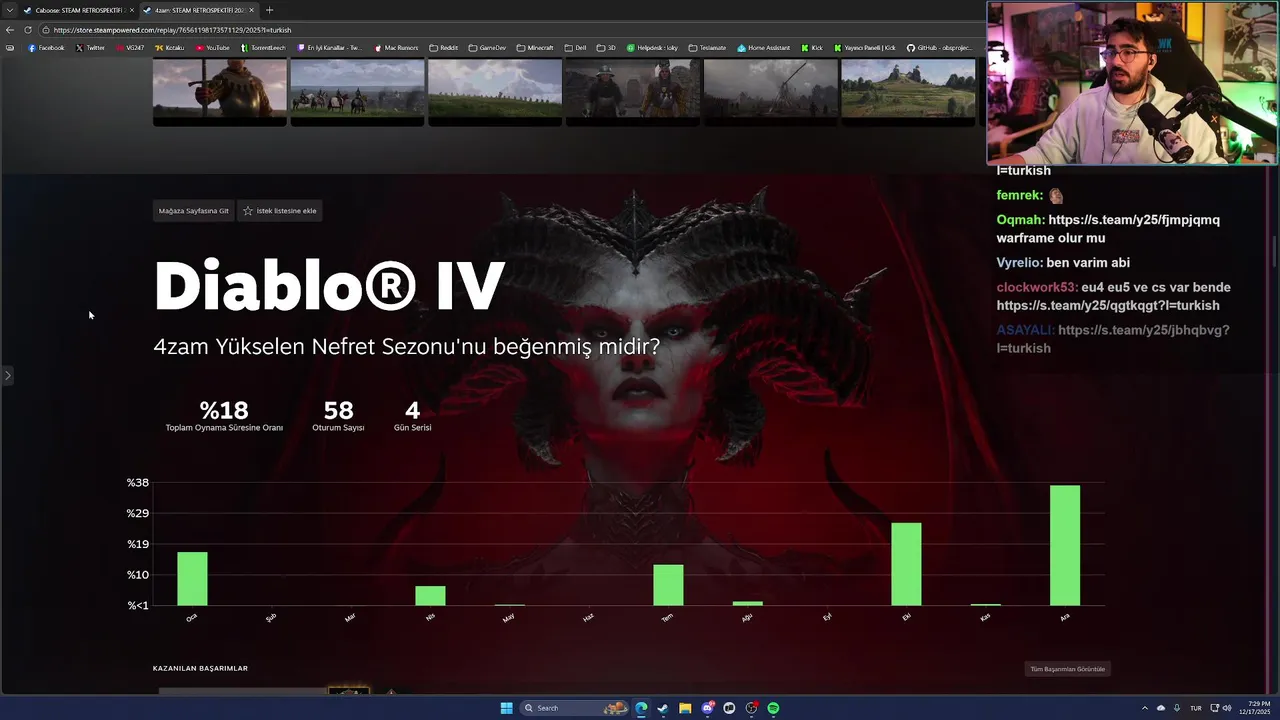
Task: Close the Caboose STEAM RETROSPEKTIFI tab
Action: (x=131, y=10)
